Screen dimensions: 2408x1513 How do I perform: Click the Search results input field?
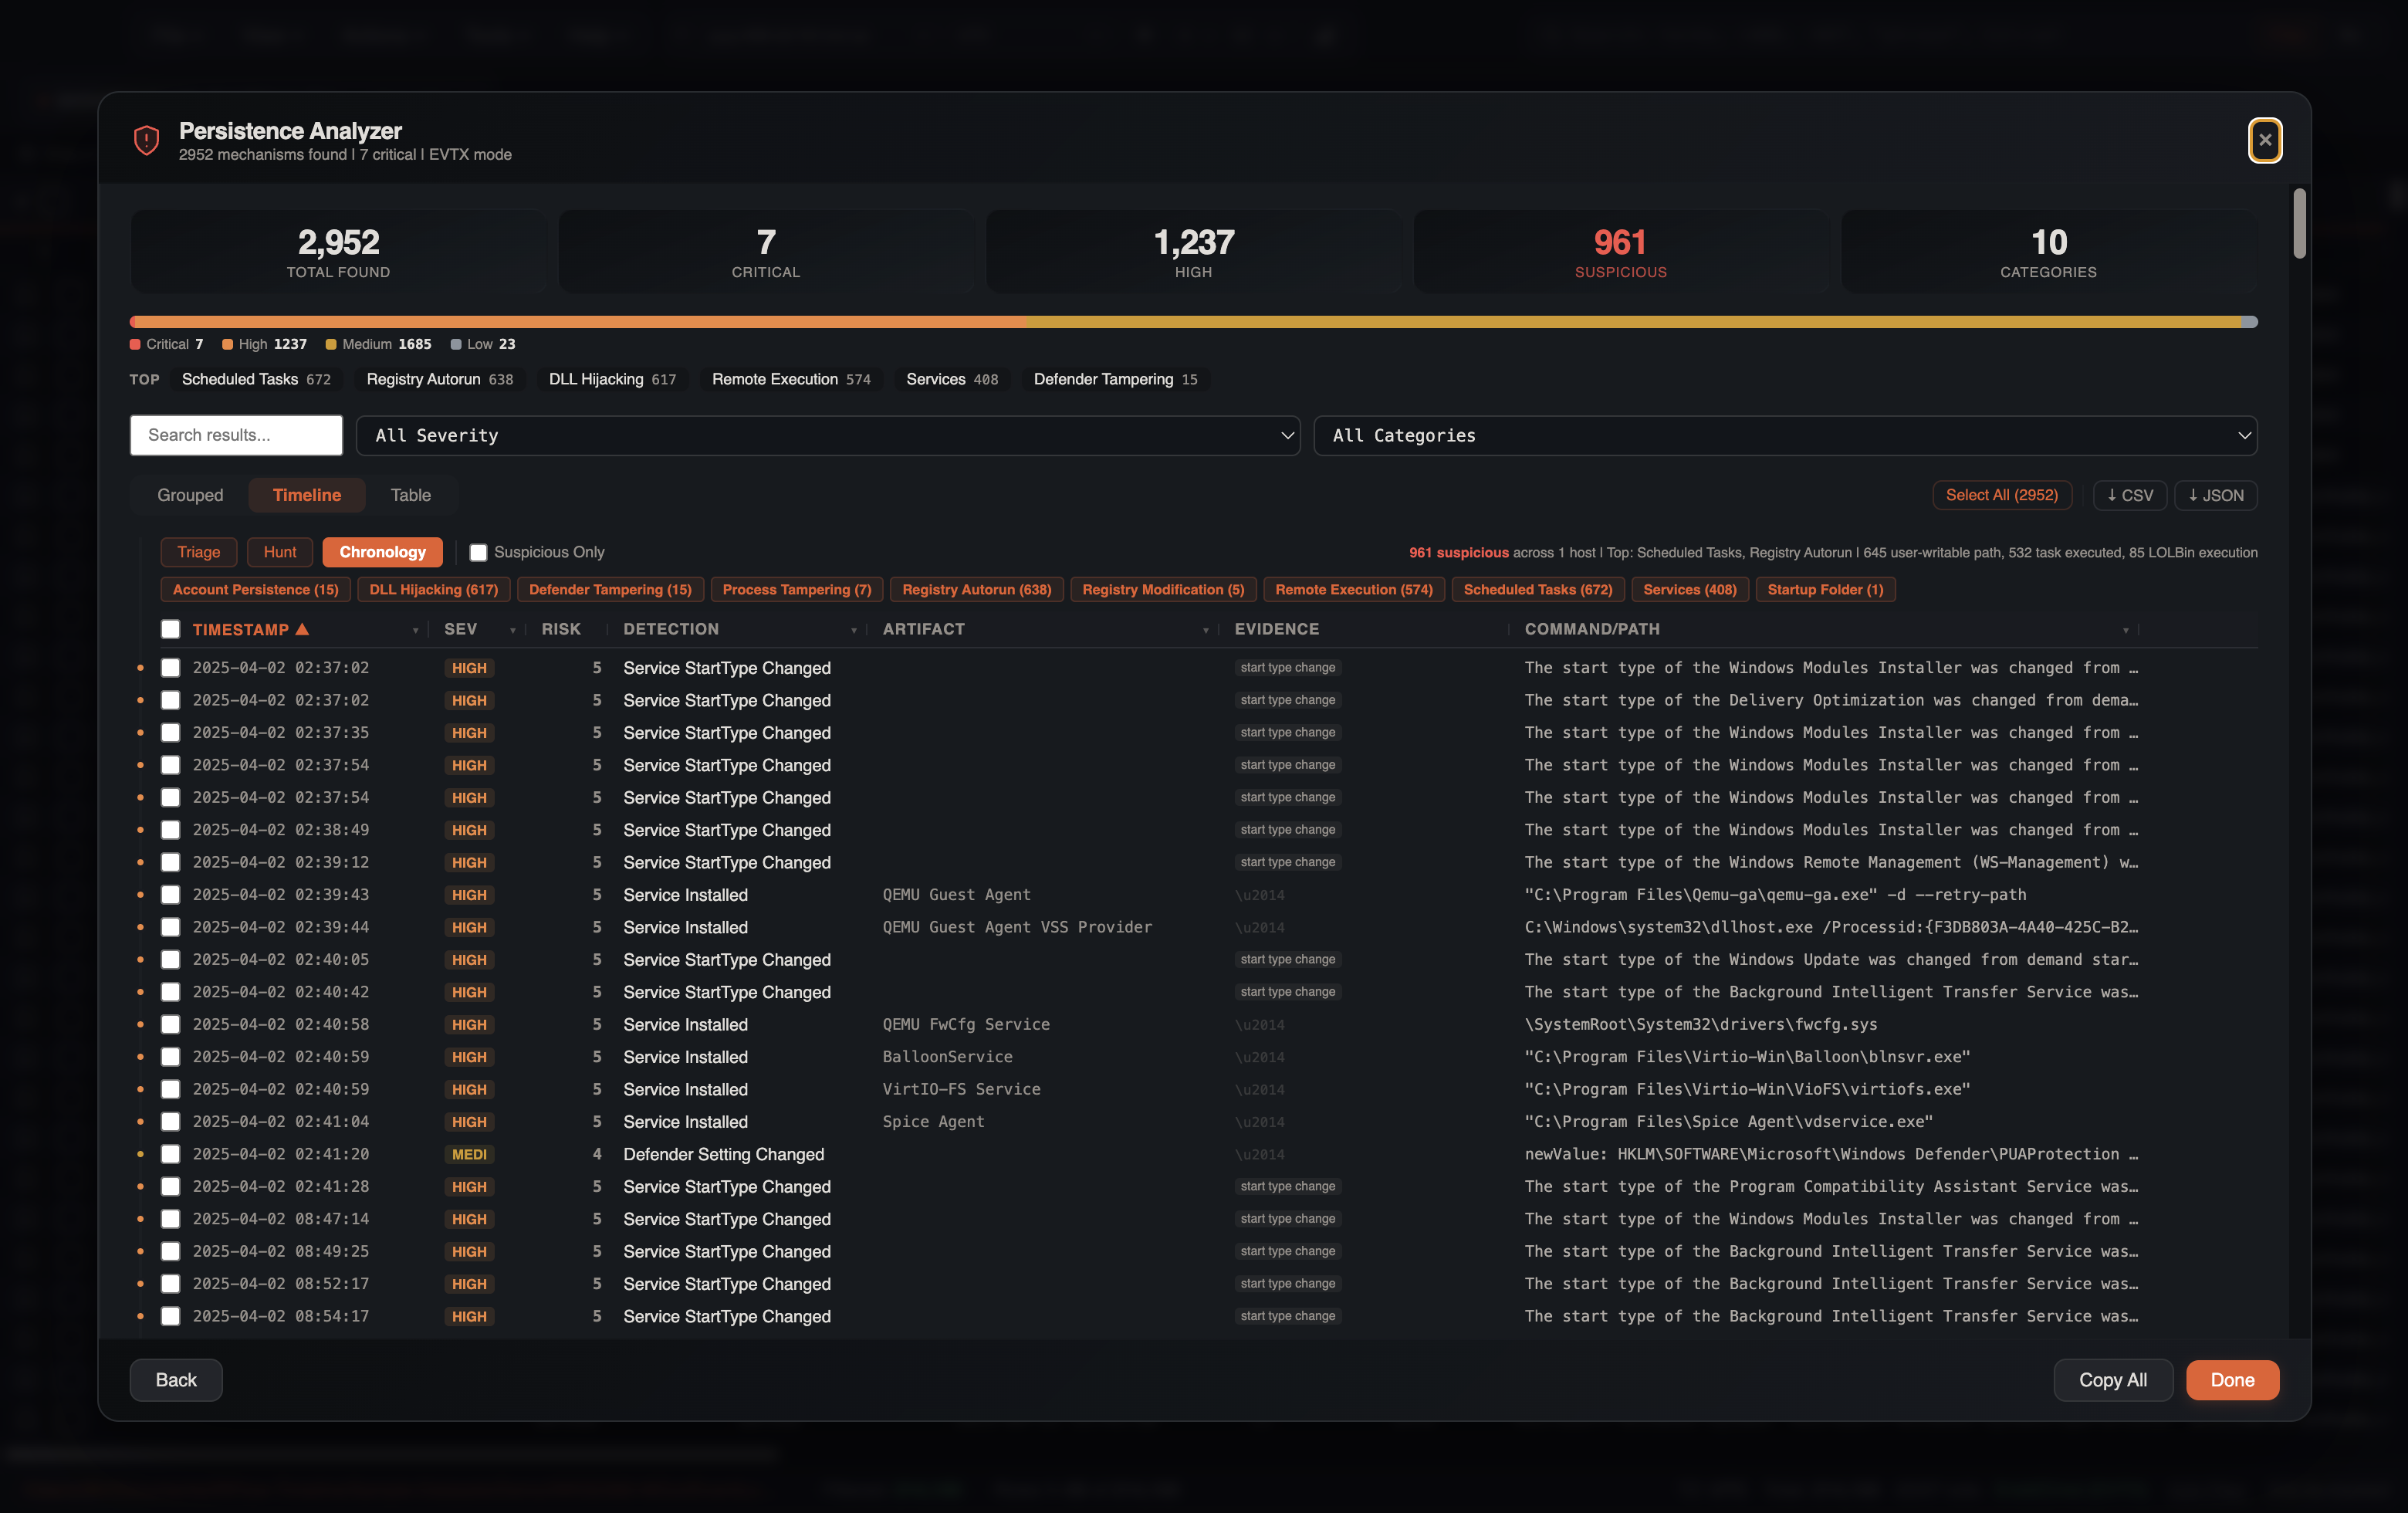click(236, 435)
